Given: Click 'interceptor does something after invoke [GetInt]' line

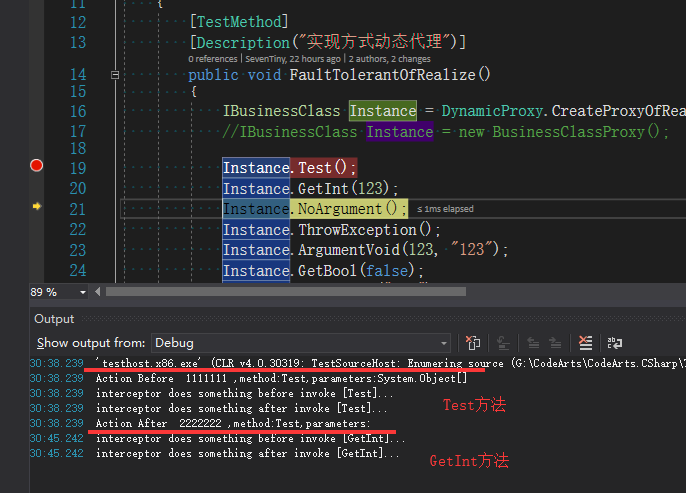Looking at the screenshot, I should point(247,453).
